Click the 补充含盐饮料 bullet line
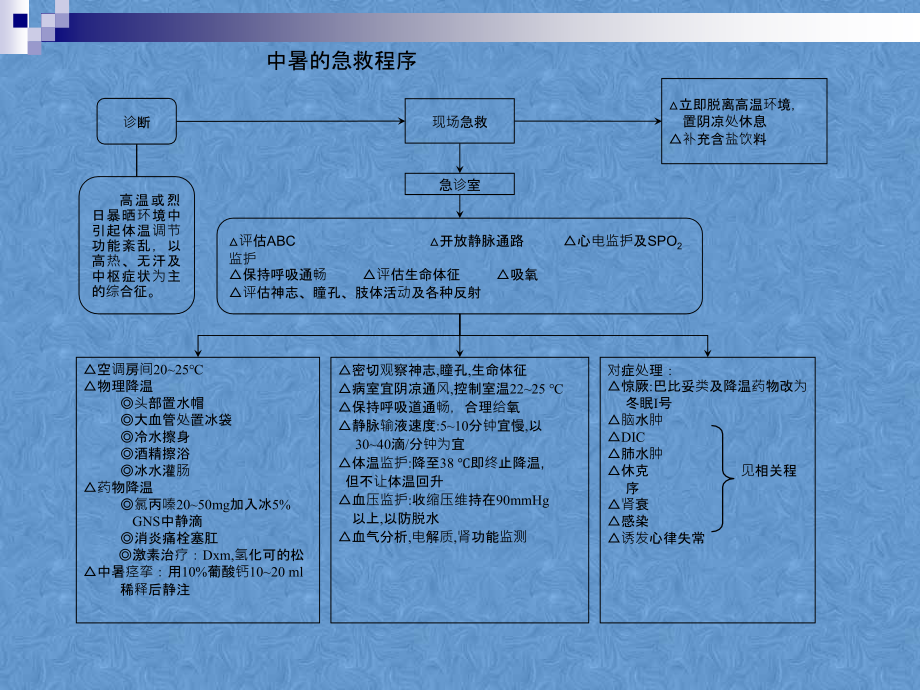The width and height of the screenshot is (920, 690). point(718,139)
